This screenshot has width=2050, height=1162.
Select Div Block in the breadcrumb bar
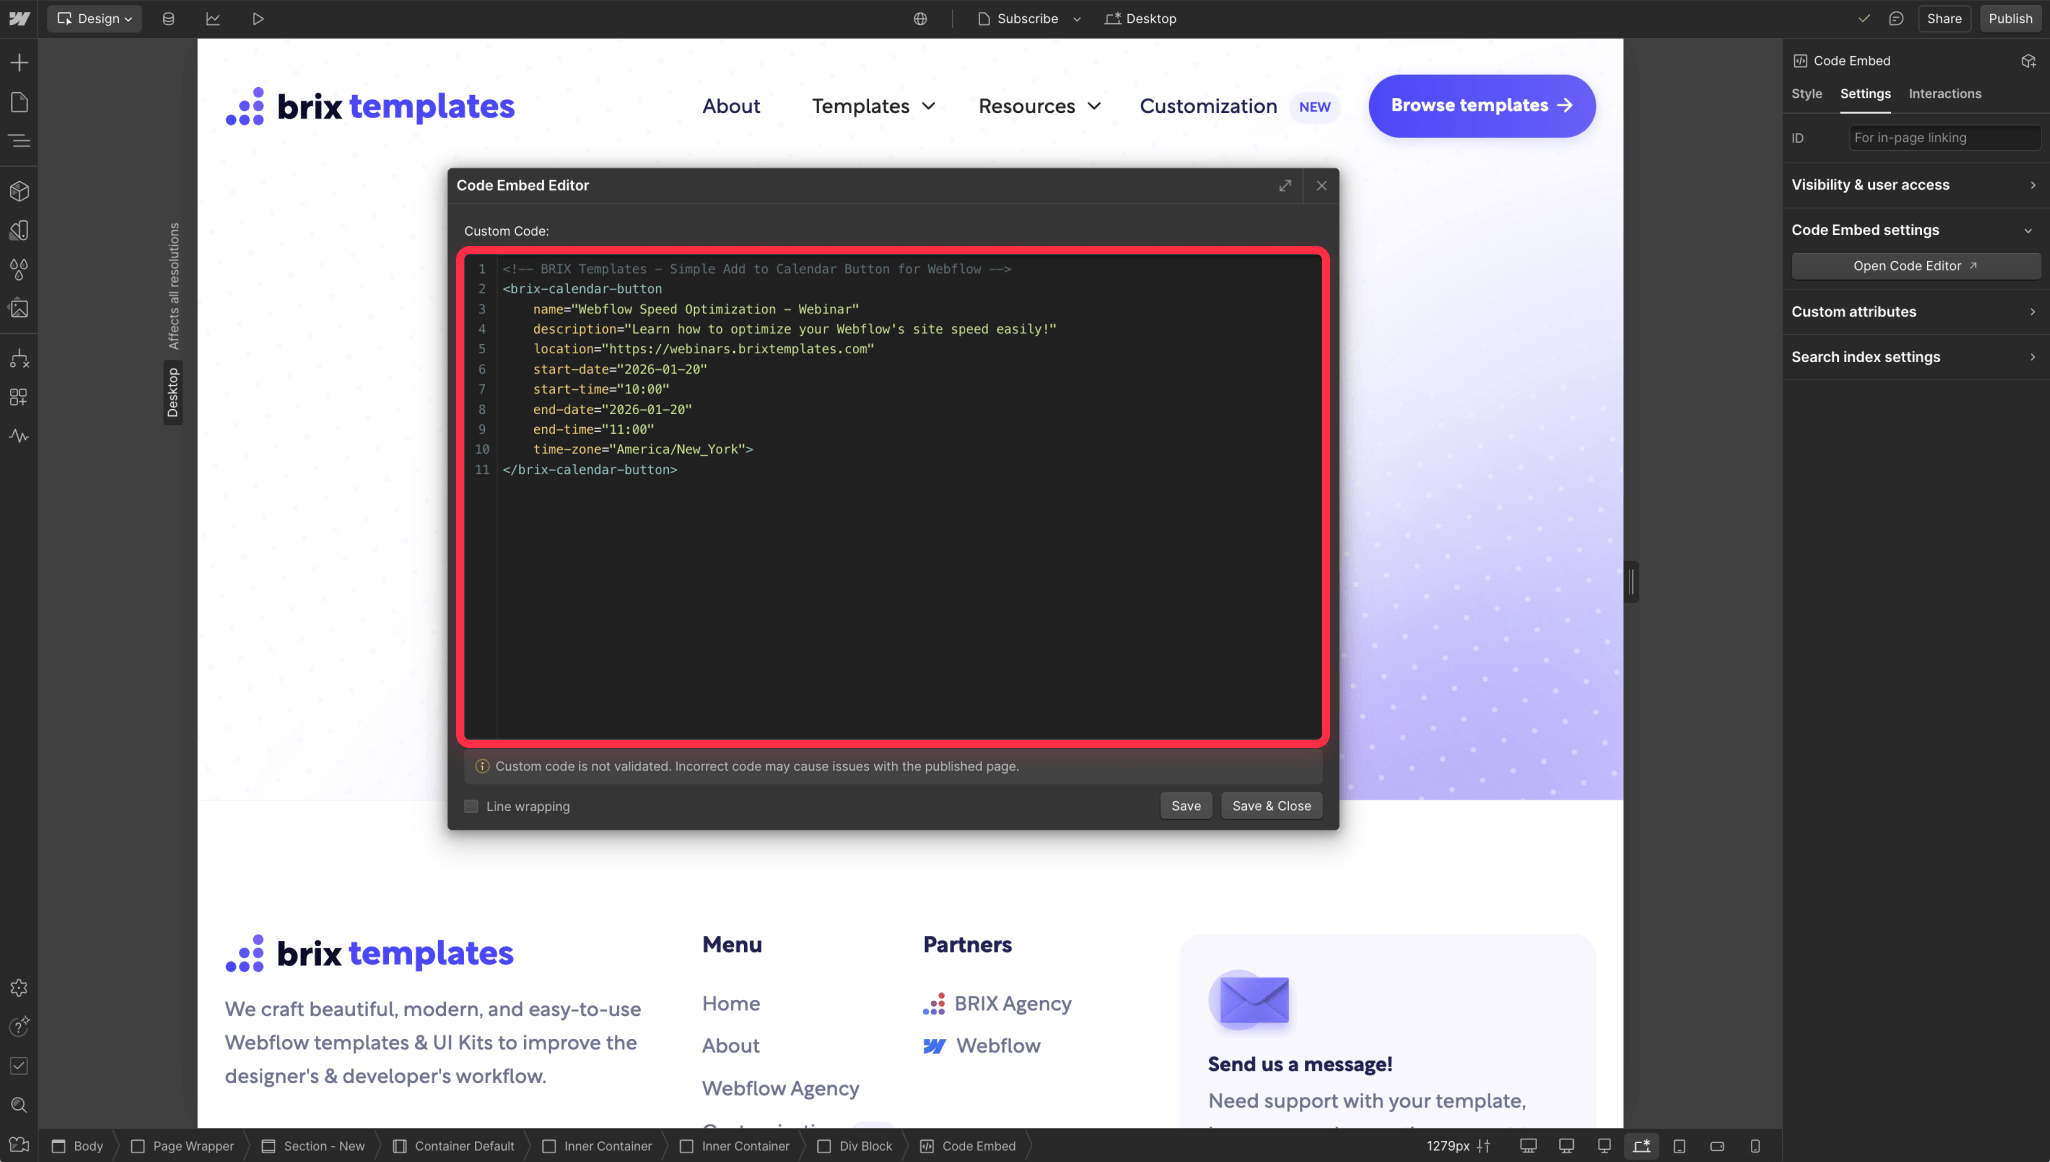855,1146
